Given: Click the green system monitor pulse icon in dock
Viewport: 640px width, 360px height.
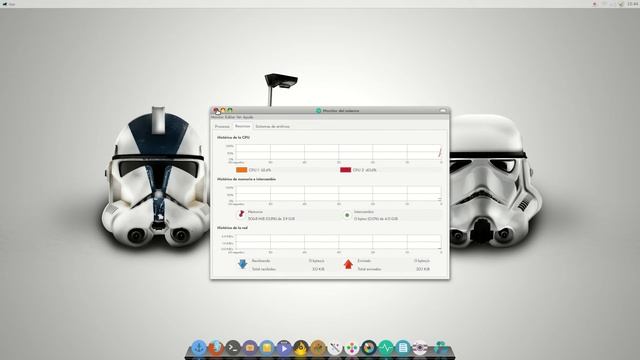Looking at the screenshot, I should pyautogui.click(x=386, y=347).
